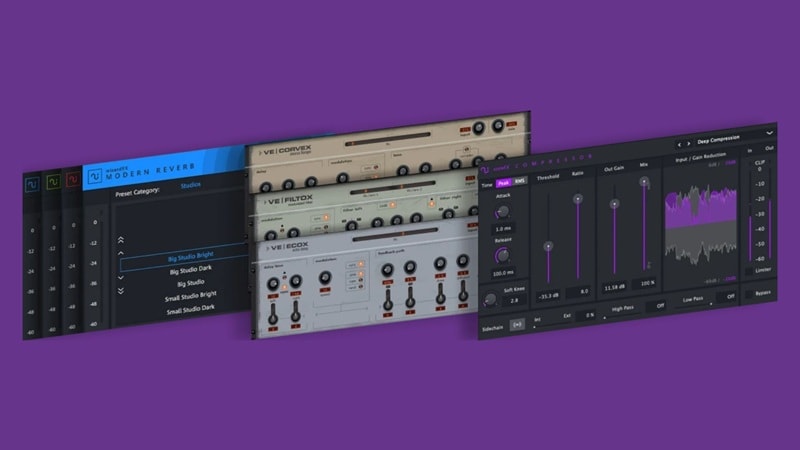This screenshot has width=800, height=450.
Task: Click the Mix value field 100 %
Action: point(645,283)
